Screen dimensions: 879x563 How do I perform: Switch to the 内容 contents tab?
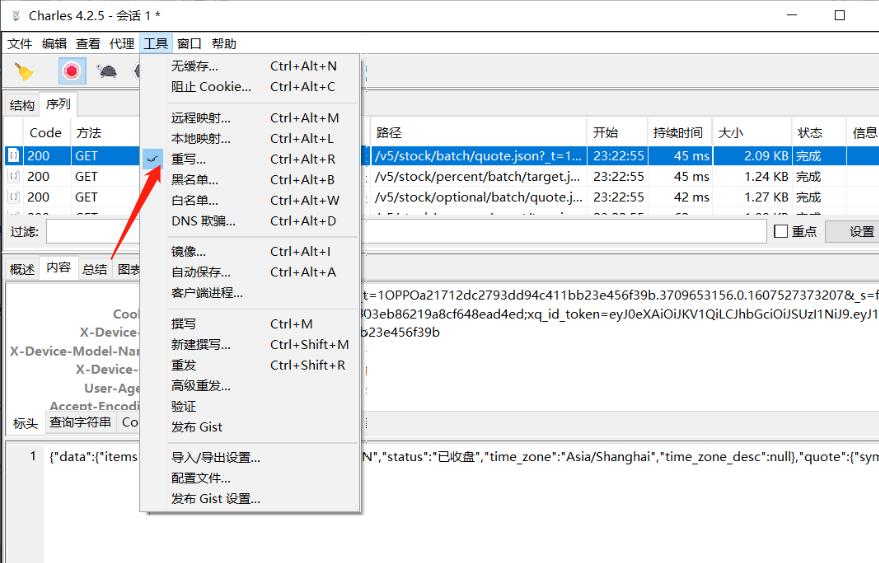(58, 267)
